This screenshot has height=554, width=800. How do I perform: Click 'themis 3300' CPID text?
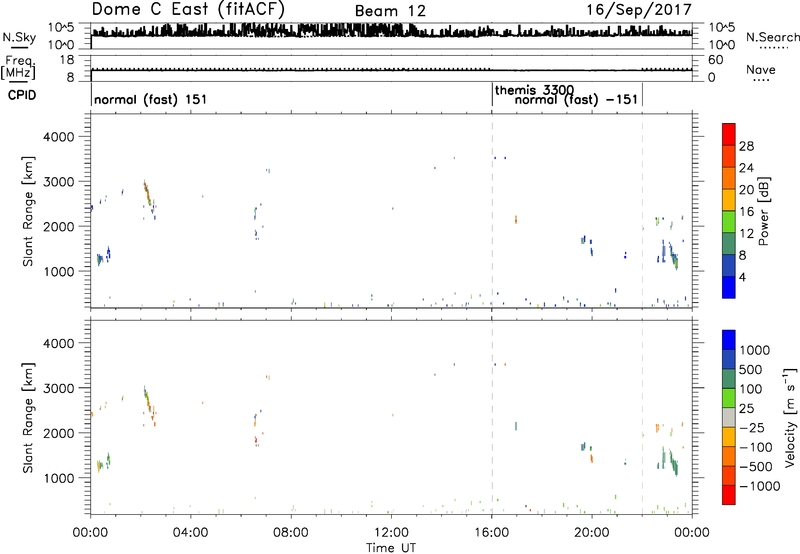[x=534, y=90]
